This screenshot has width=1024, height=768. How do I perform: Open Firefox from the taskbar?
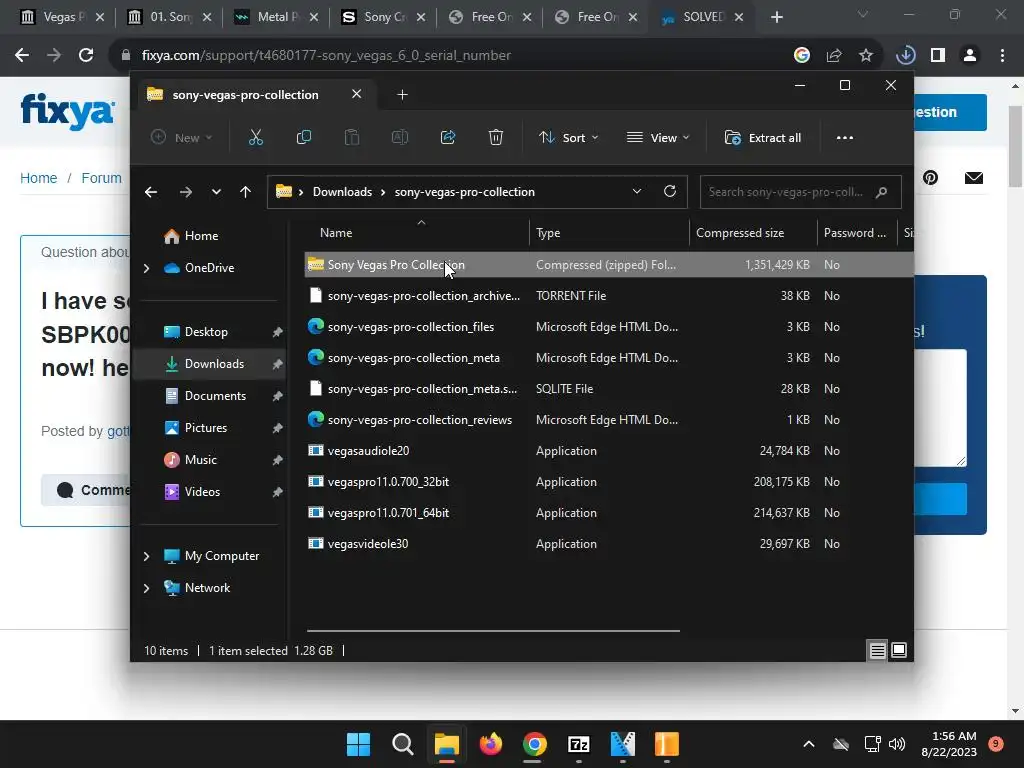click(490, 744)
